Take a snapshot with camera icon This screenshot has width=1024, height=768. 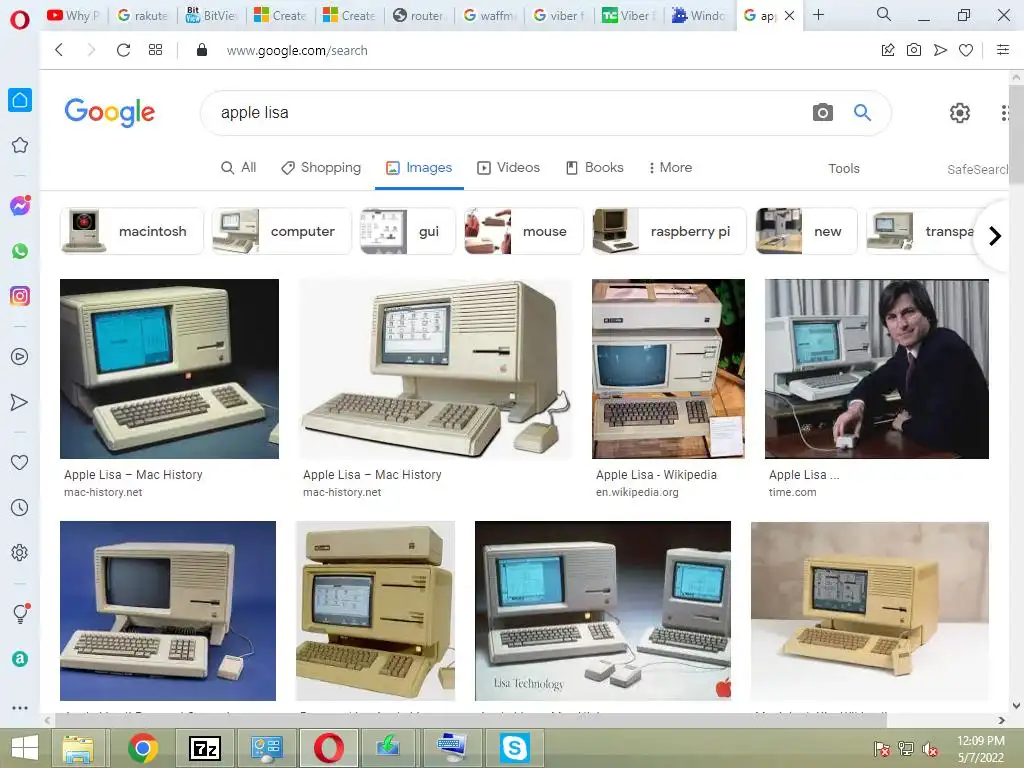click(914, 50)
